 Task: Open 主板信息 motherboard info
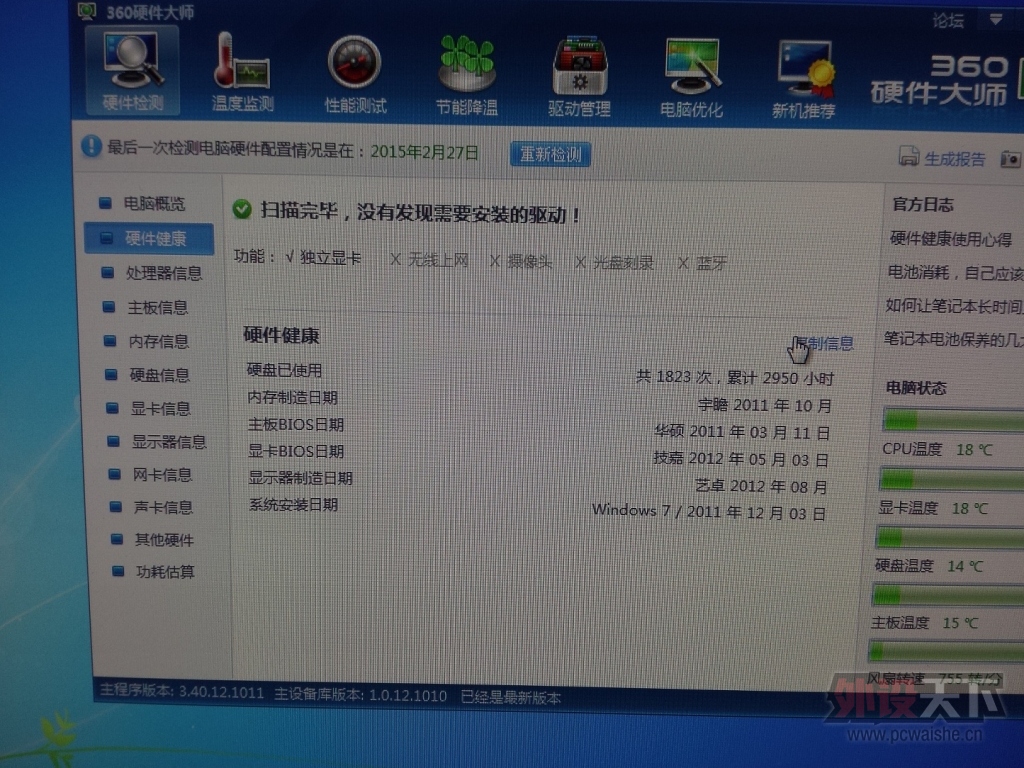pyautogui.click(x=157, y=307)
